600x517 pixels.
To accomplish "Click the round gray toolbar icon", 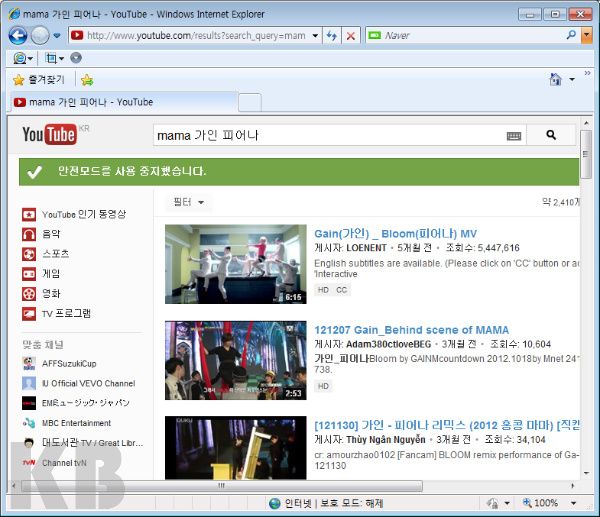I will 76,58.
